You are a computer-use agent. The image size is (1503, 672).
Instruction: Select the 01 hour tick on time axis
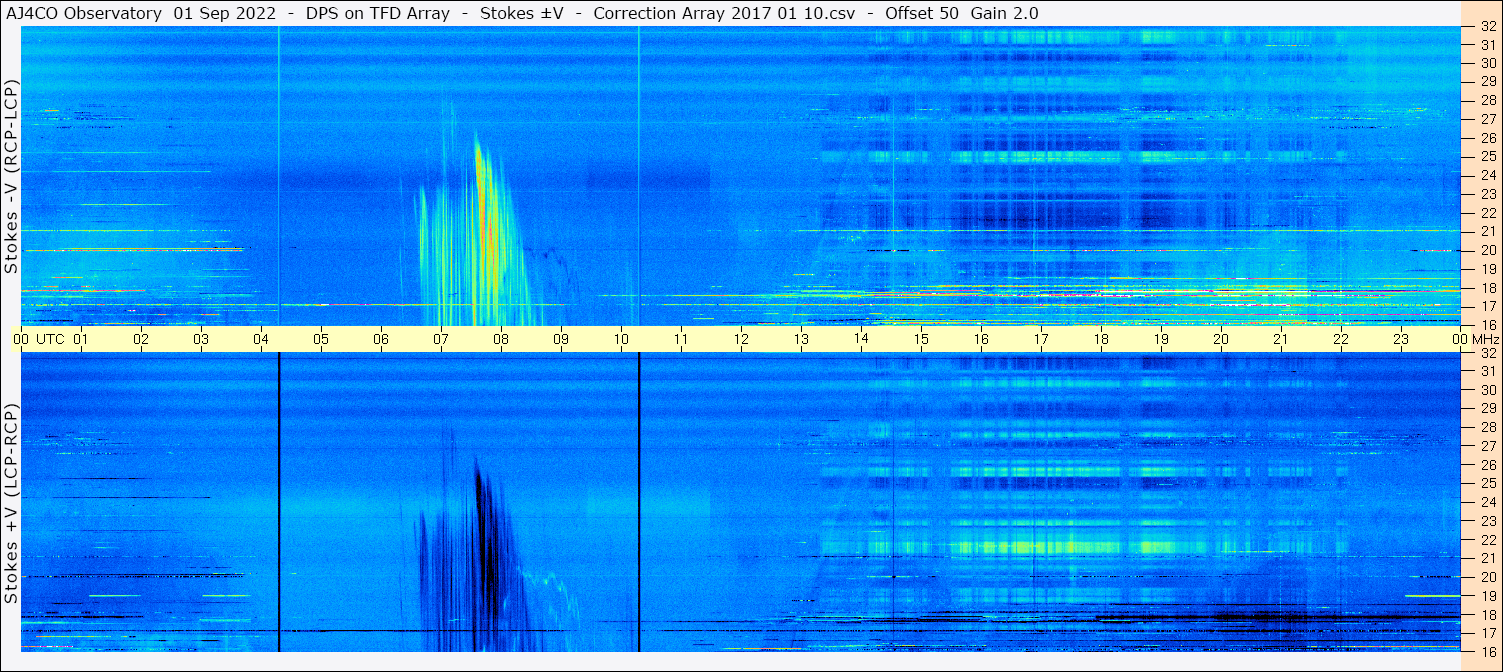[81, 339]
